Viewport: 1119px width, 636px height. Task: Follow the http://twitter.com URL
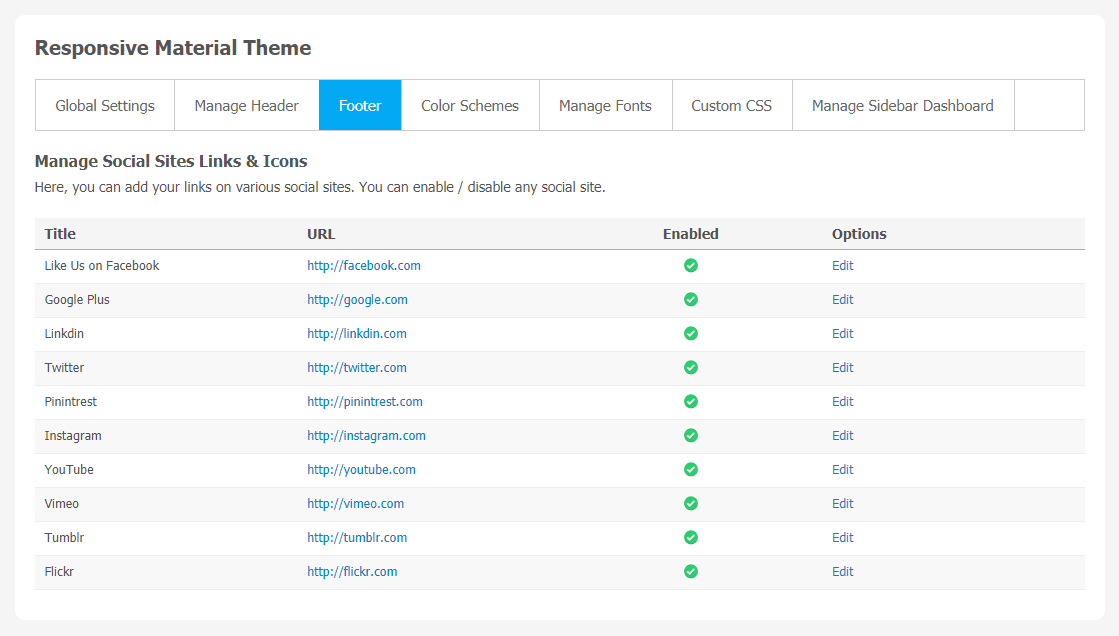coord(357,368)
